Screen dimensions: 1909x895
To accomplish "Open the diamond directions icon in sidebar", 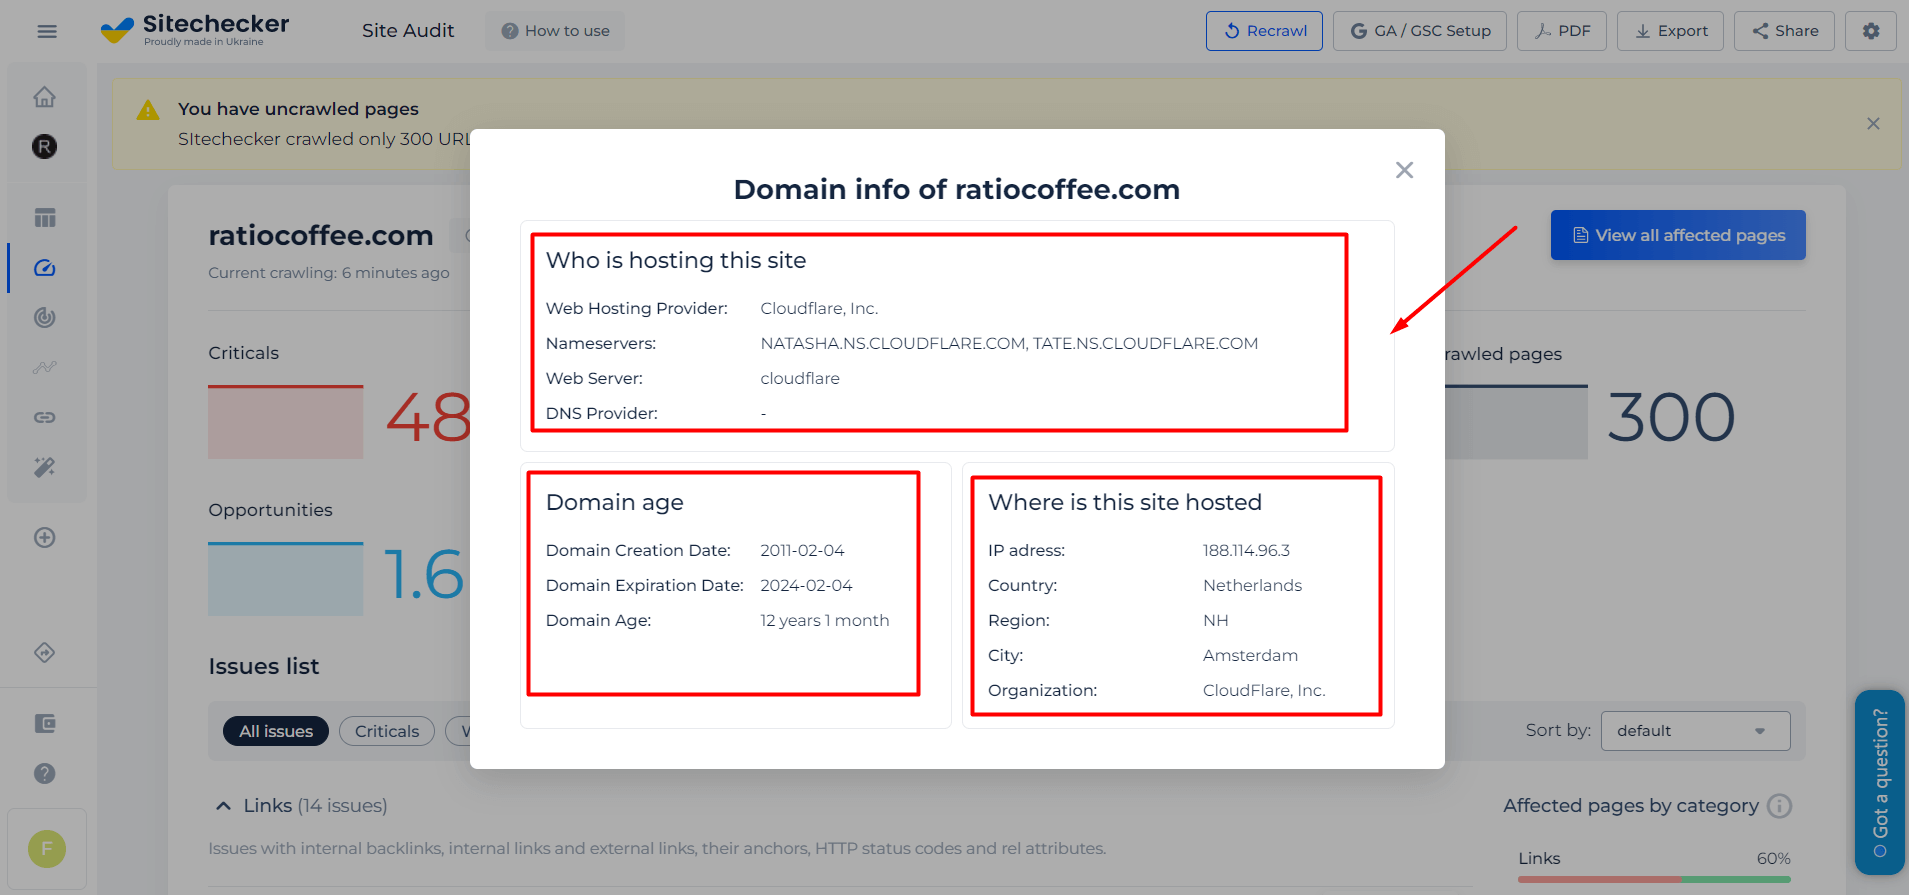I will pyautogui.click(x=45, y=653).
